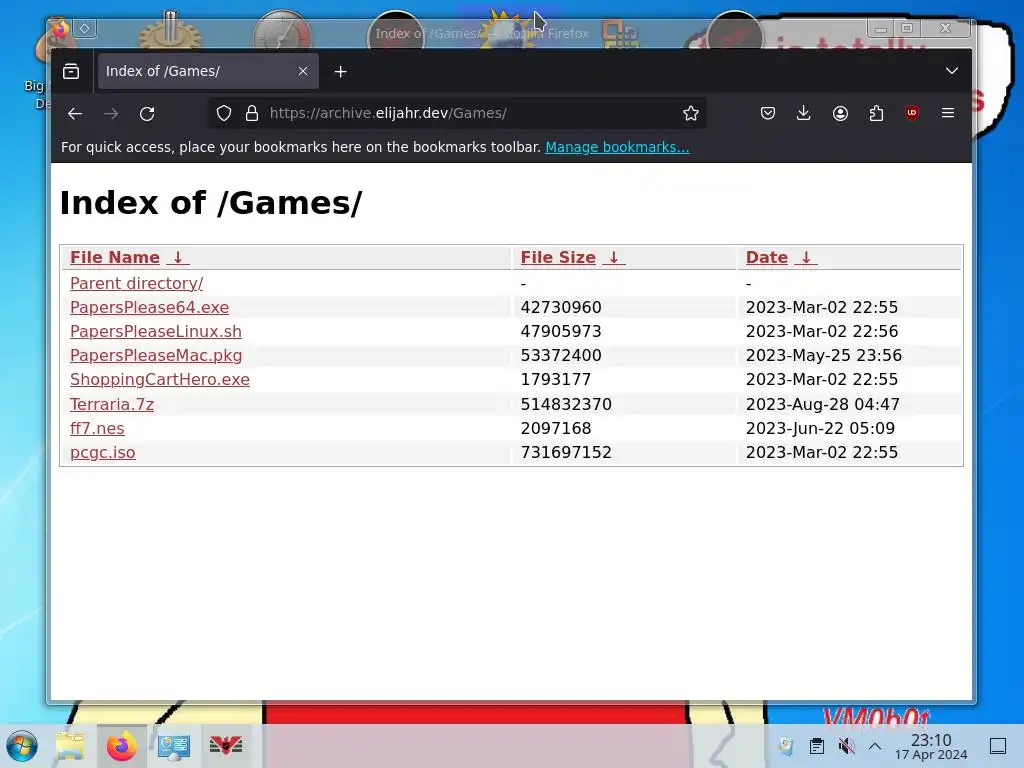The width and height of the screenshot is (1024, 768).
Task: Open the Firefox titlebar window menu icon
Action: (60, 29)
